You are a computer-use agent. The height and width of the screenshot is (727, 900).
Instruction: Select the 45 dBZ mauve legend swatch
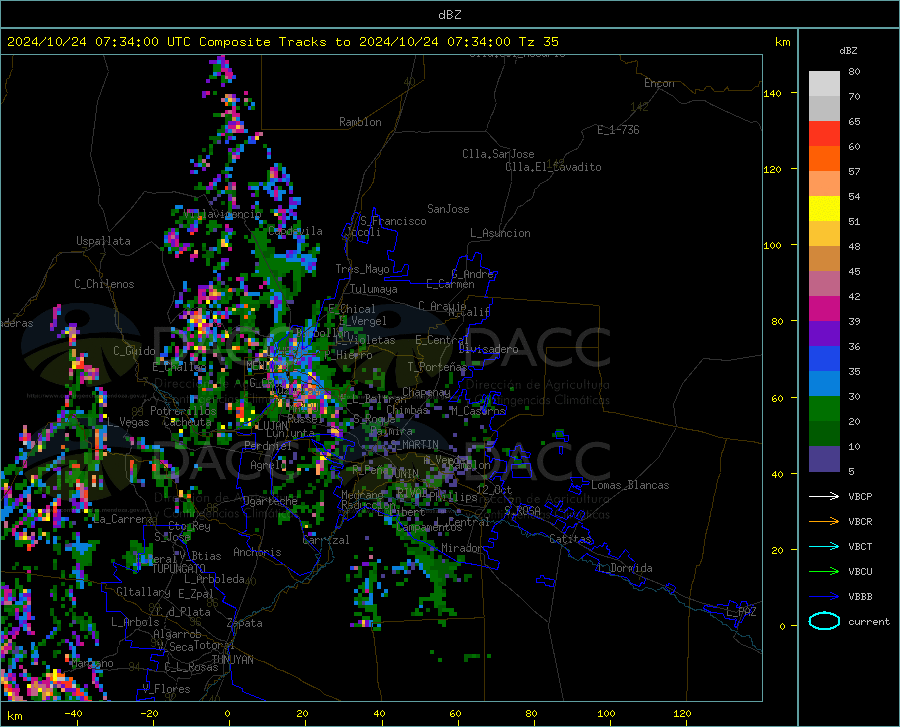pyautogui.click(x=824, y=284)
